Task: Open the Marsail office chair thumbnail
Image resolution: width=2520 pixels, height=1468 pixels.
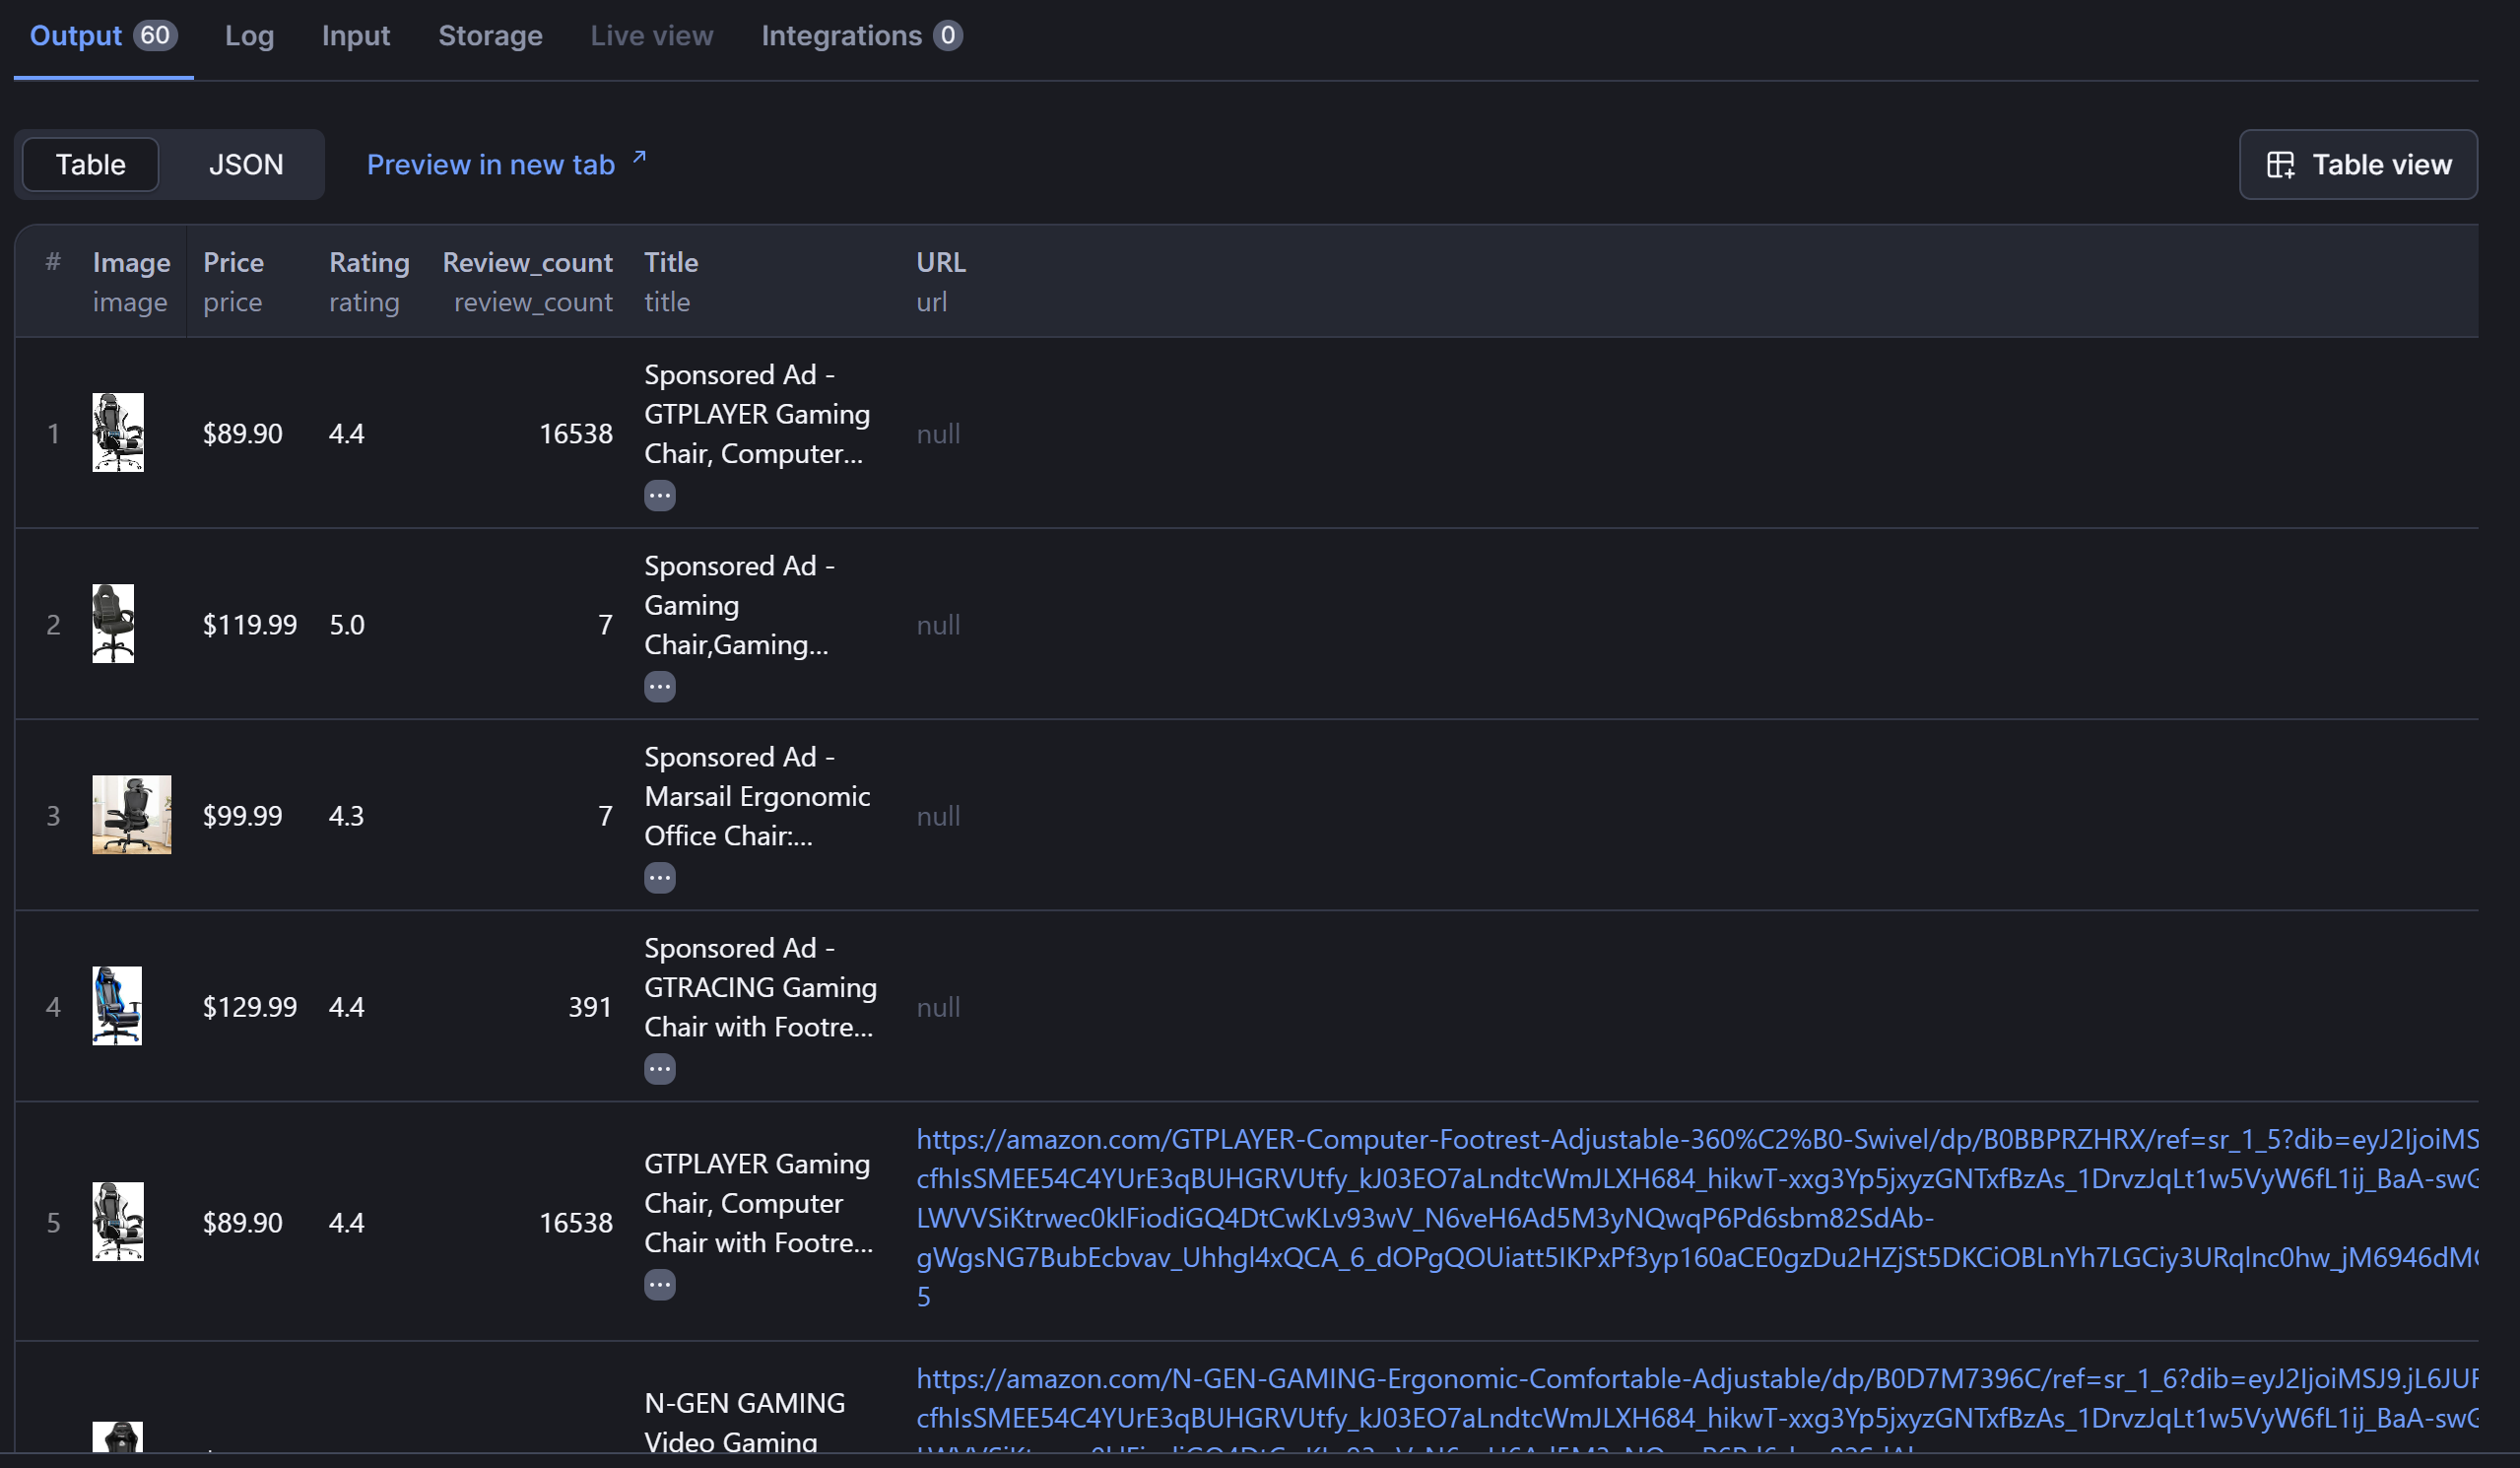Action: click(x=132, y=814)
